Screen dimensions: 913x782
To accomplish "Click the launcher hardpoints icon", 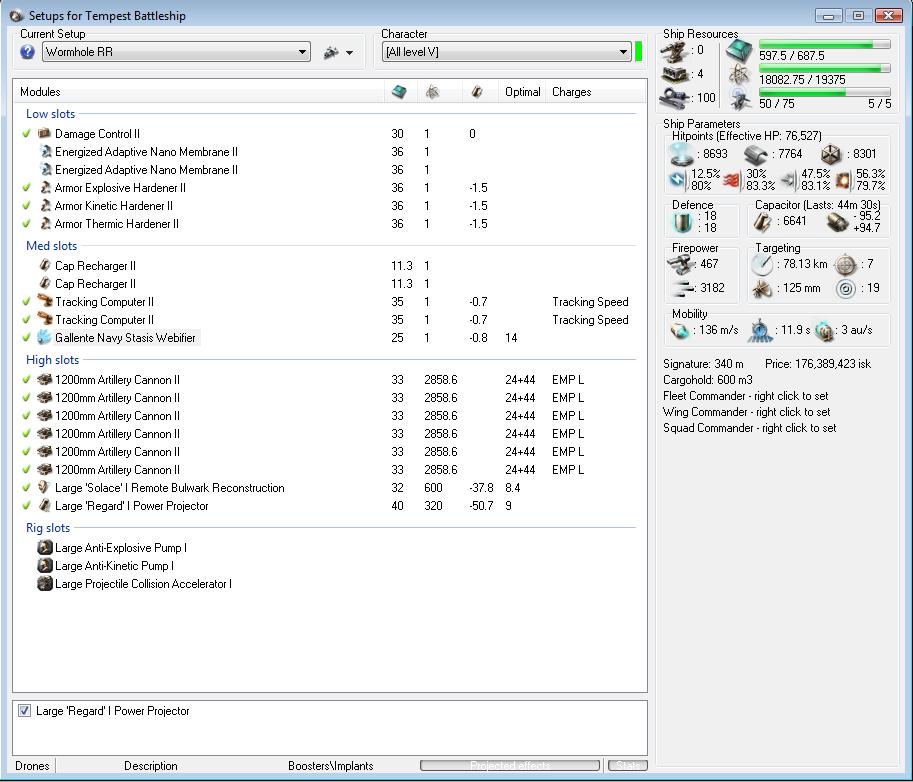I will pos(674,75).
